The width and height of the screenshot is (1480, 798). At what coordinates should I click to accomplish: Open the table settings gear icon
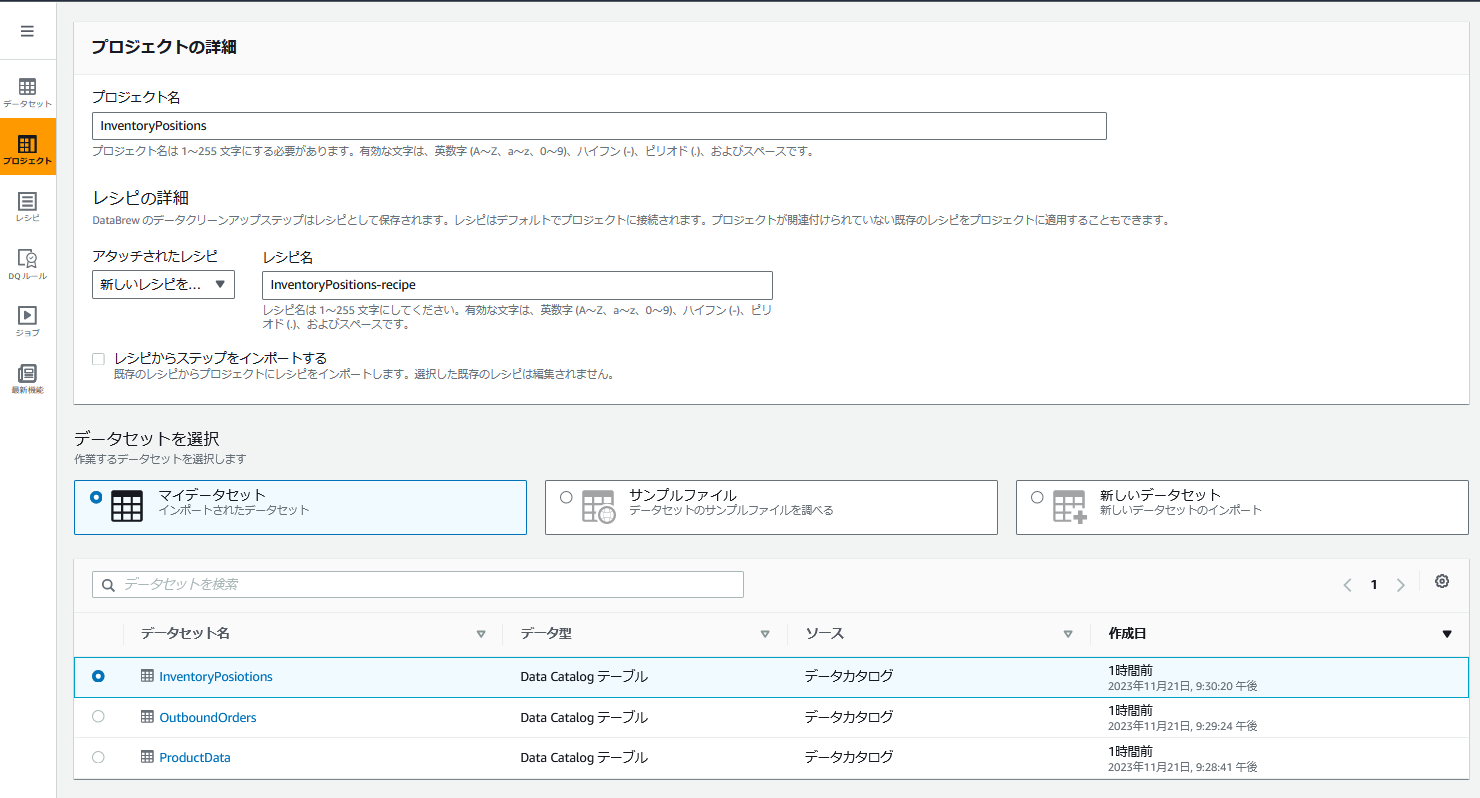[1442, 581]
